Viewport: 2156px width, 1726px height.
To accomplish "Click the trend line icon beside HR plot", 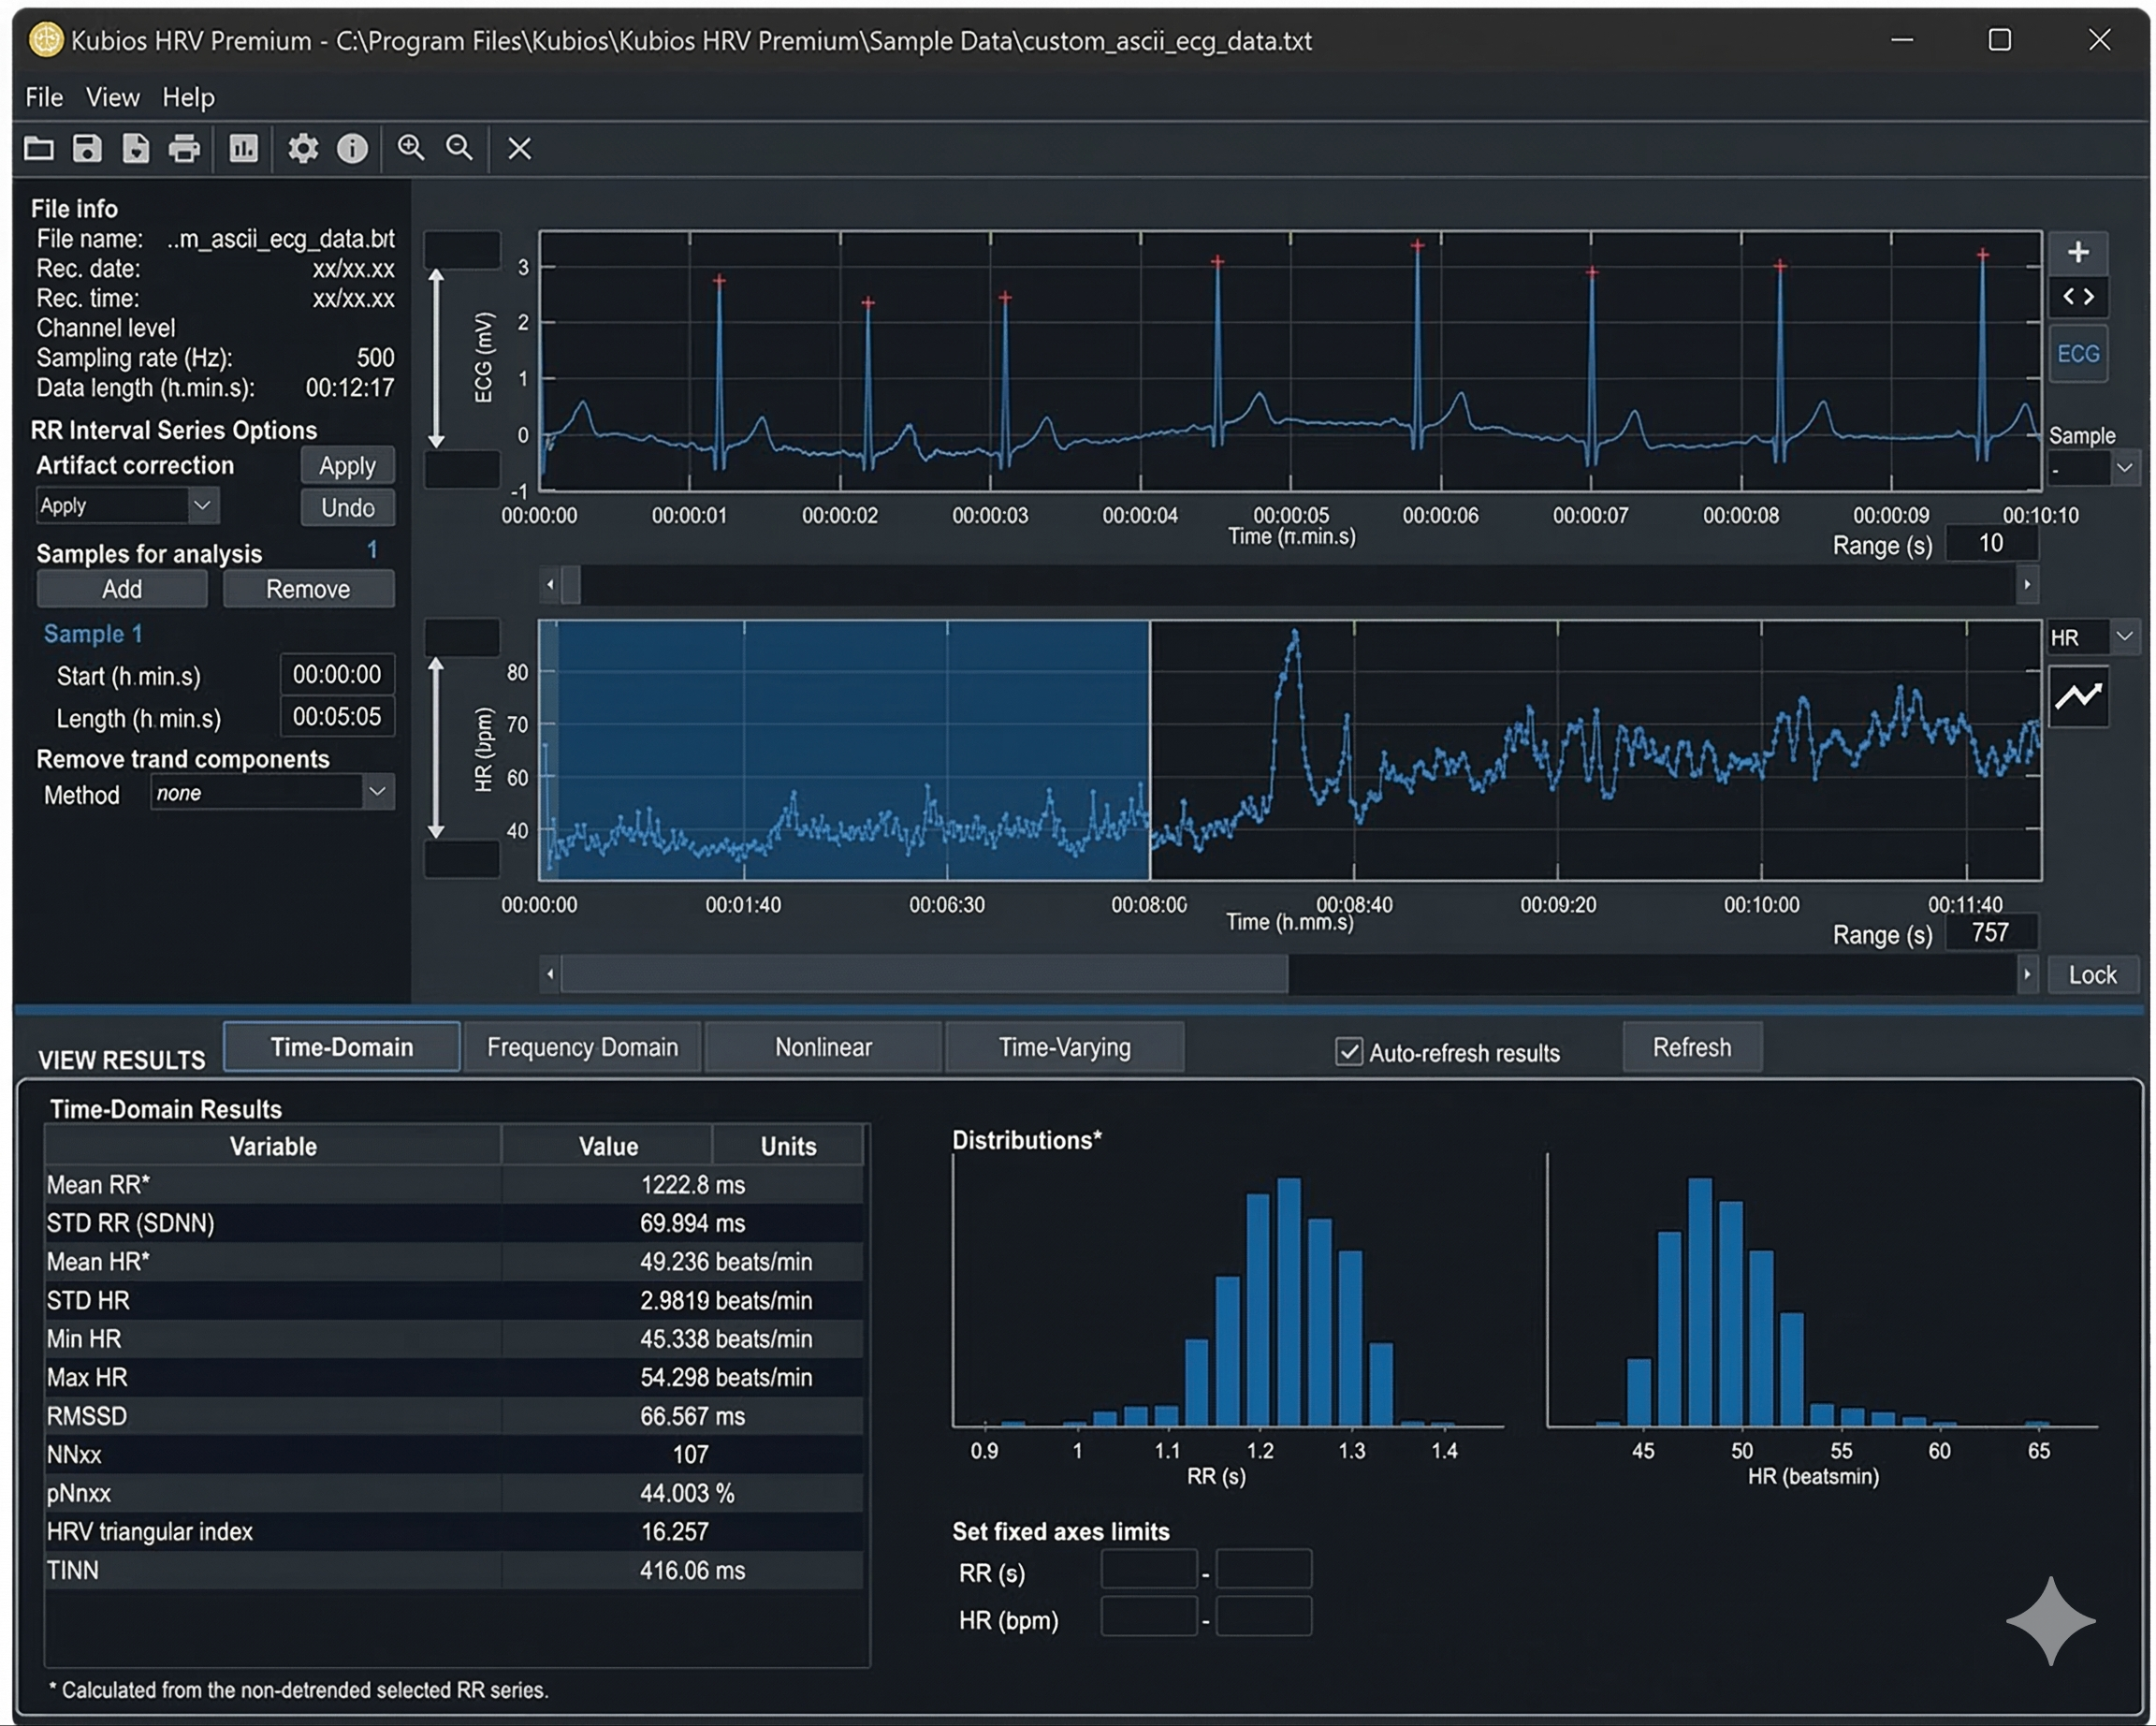I will (x=2078, y=696).
